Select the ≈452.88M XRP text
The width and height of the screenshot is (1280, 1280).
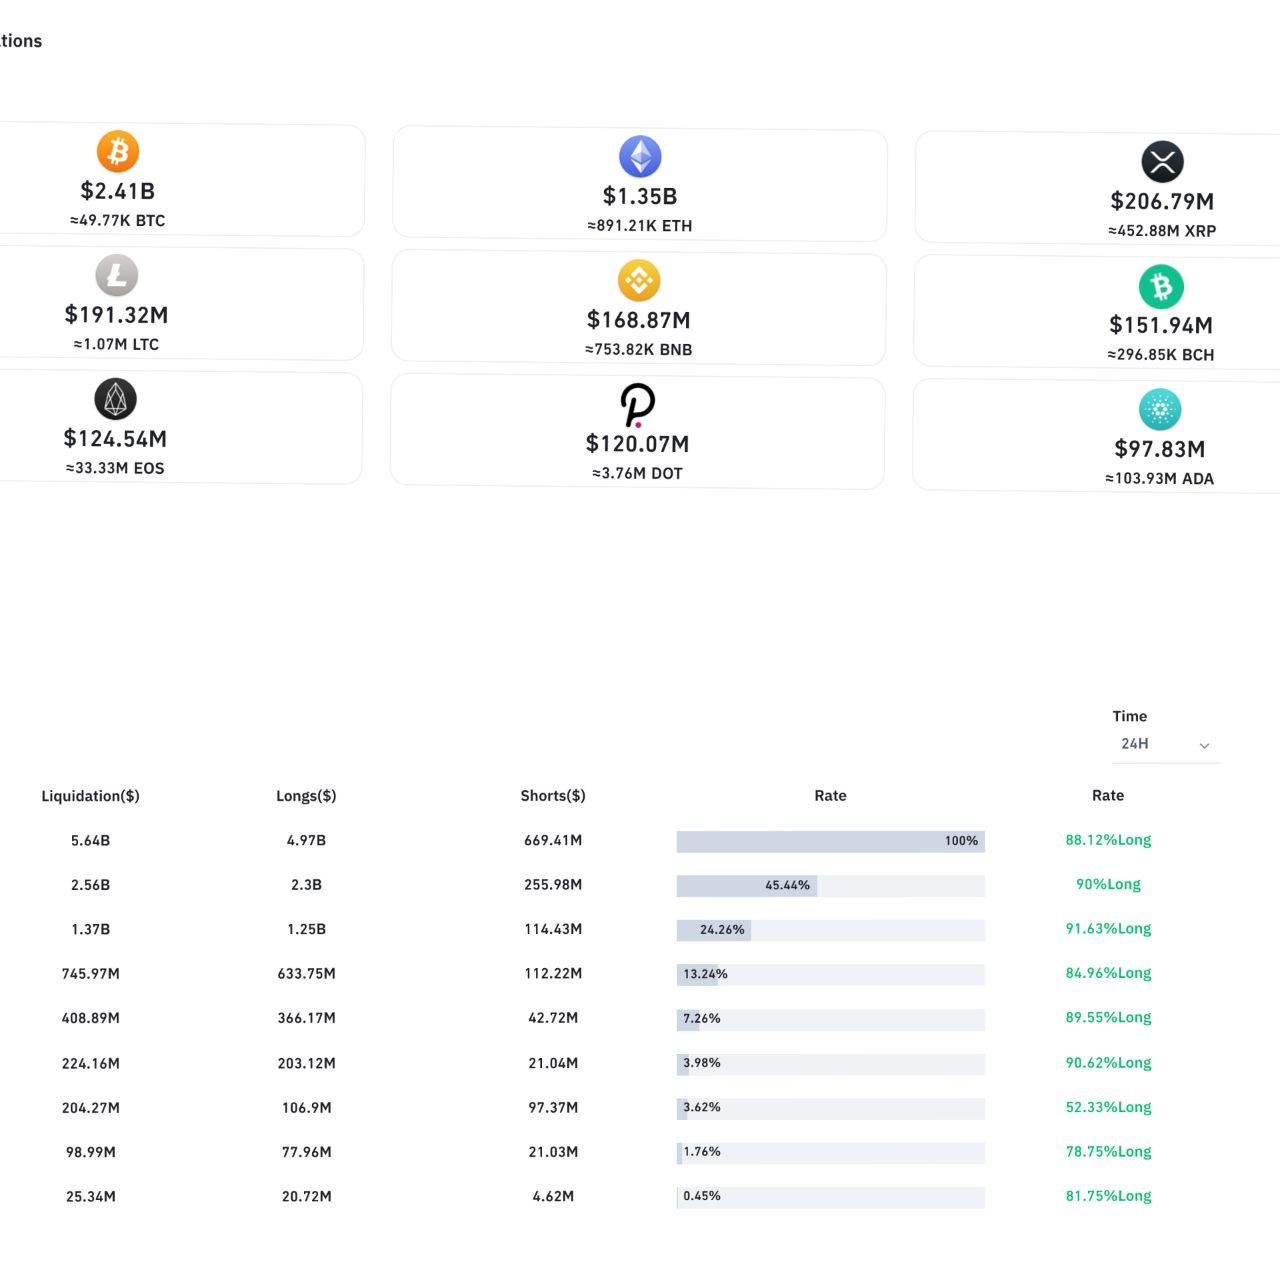pyautogui.click(x=1162, y=231)
